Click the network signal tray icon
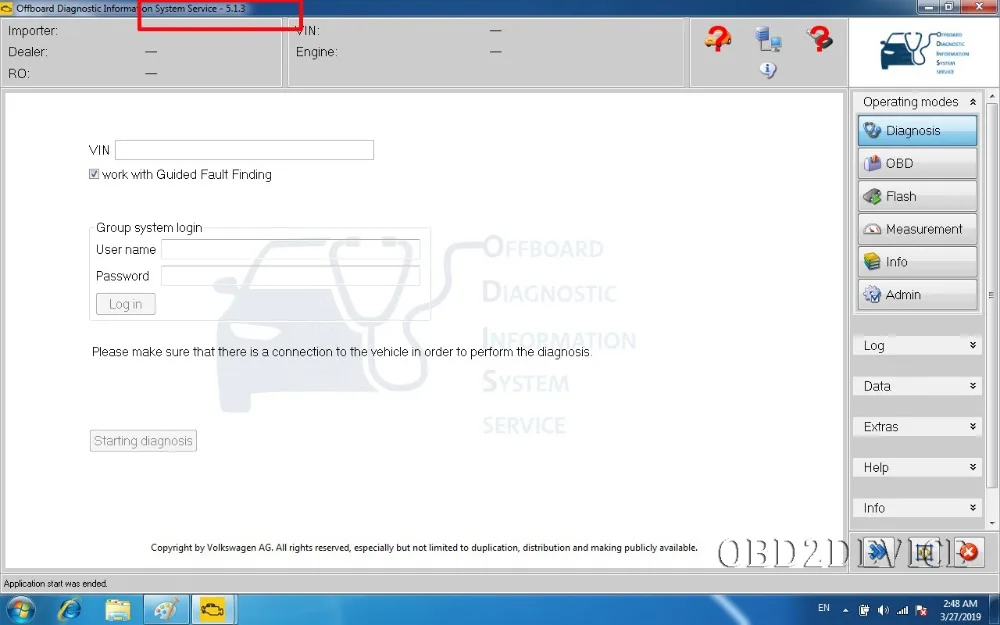 [x=902, y=610]
